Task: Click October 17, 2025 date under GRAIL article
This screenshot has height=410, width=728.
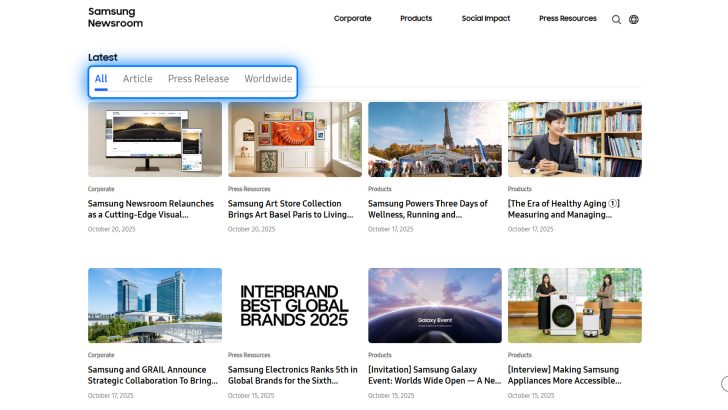Action: click(x=110, y=396)
